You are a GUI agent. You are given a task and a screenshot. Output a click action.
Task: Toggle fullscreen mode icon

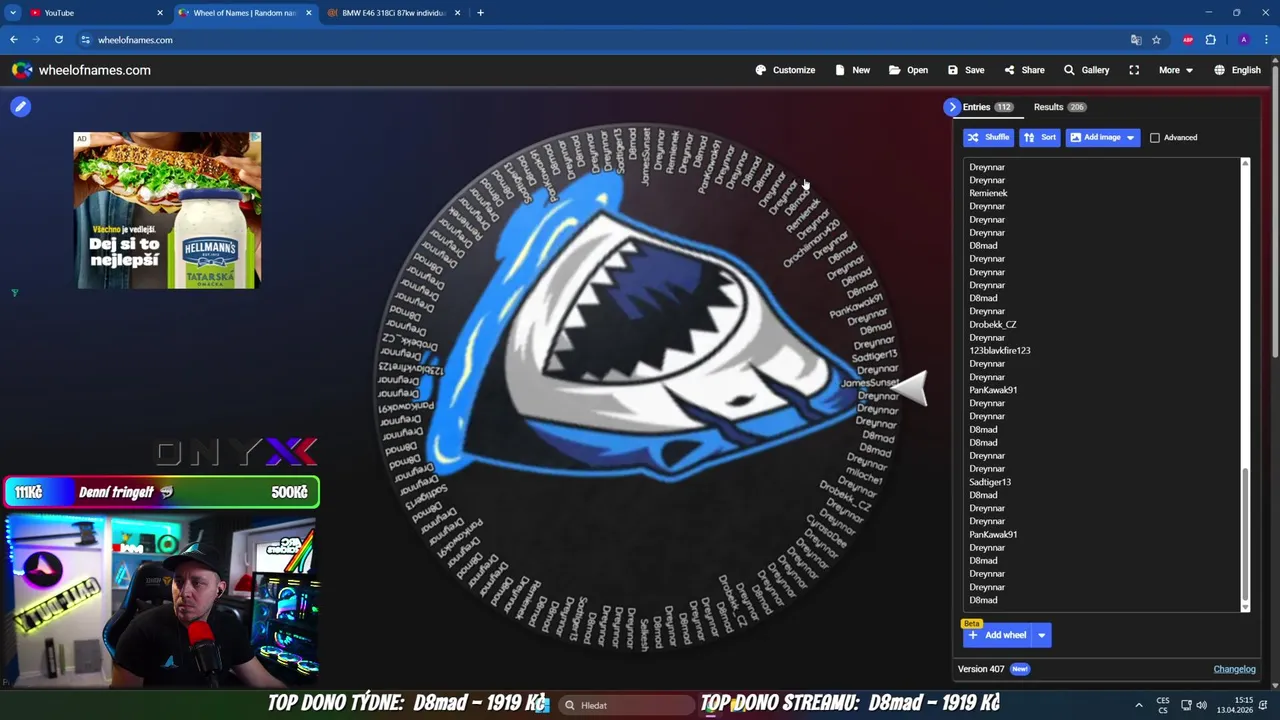(1134, 70)
